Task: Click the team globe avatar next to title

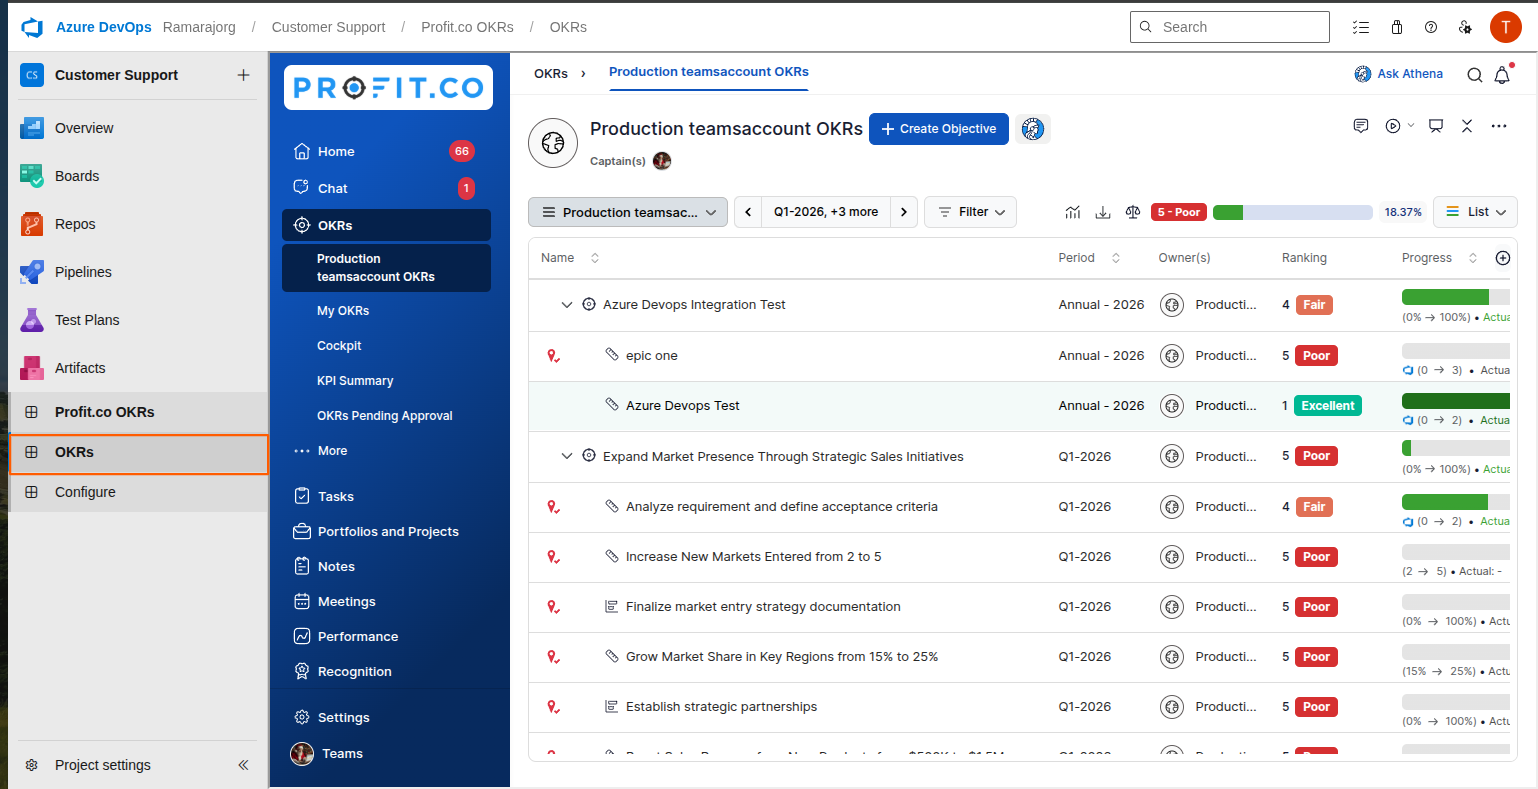Action: (x=553, y=143)
